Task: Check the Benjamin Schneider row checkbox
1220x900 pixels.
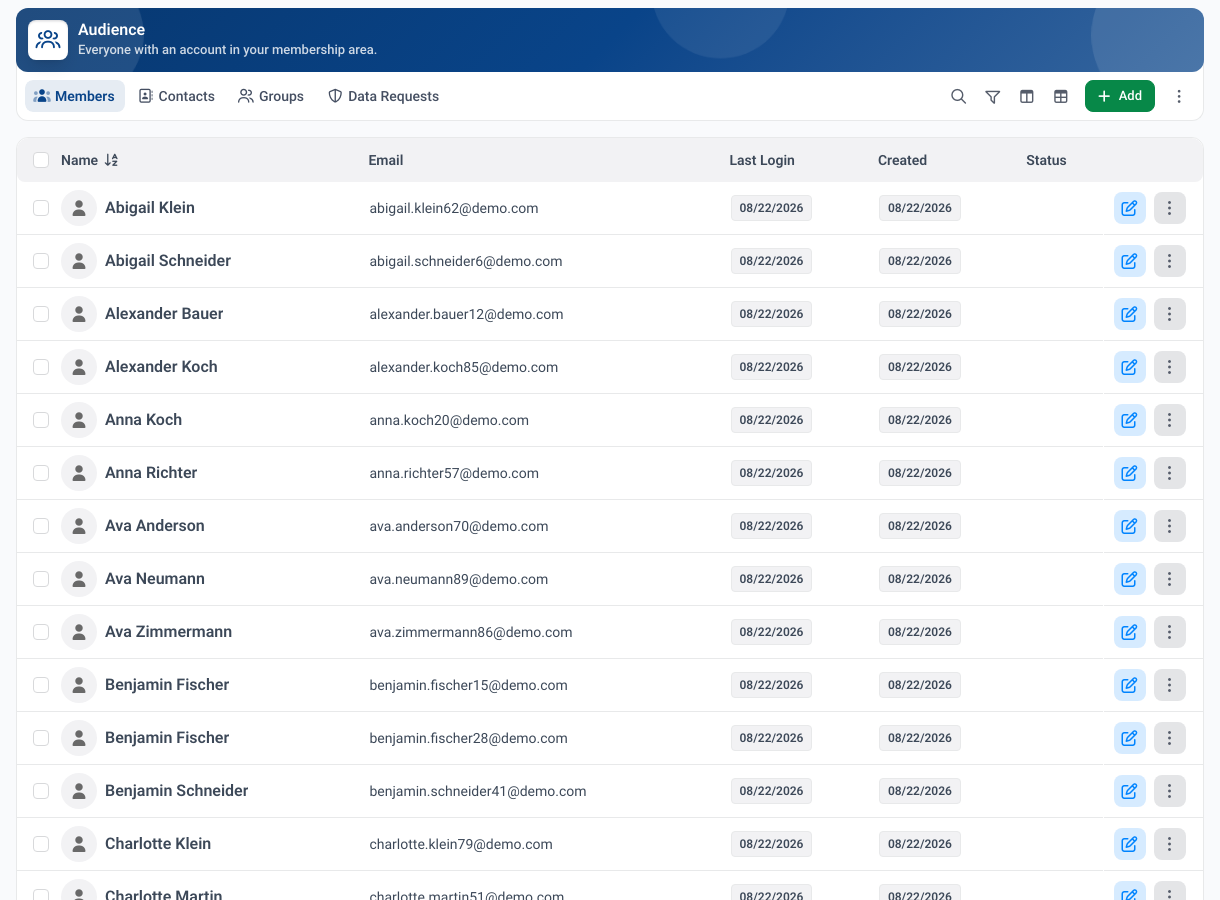Action: [41, 791]
